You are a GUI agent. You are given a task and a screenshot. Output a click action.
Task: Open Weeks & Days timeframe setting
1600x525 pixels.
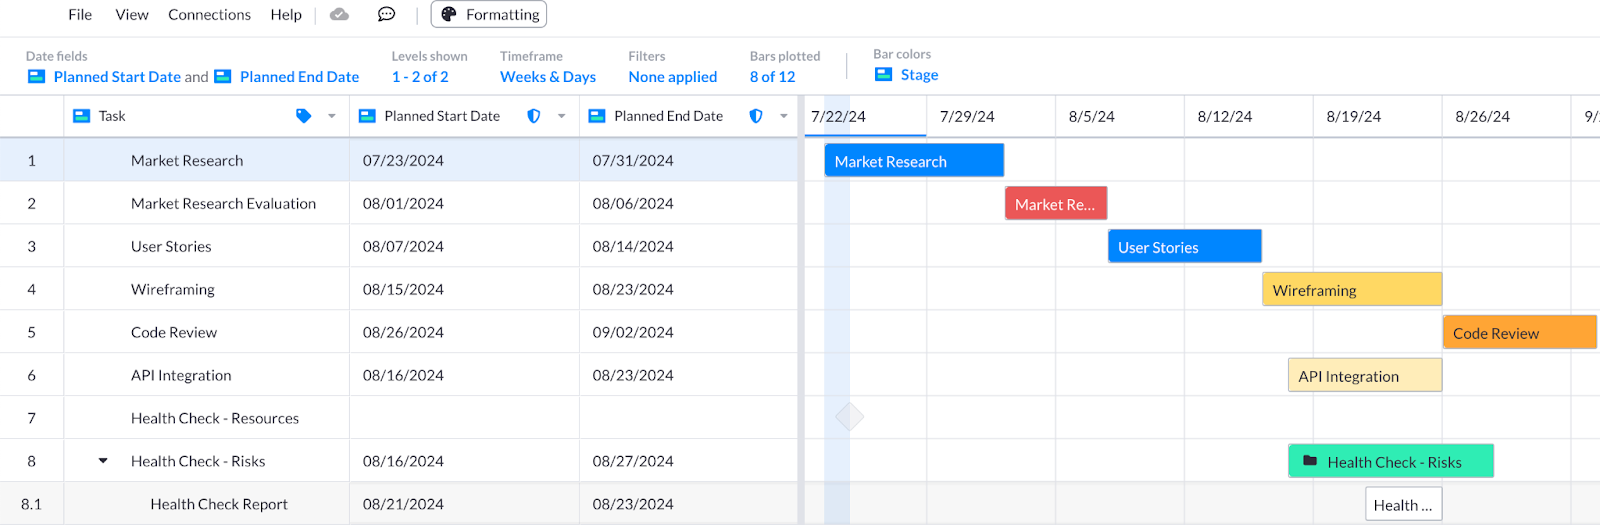point(548,77)
